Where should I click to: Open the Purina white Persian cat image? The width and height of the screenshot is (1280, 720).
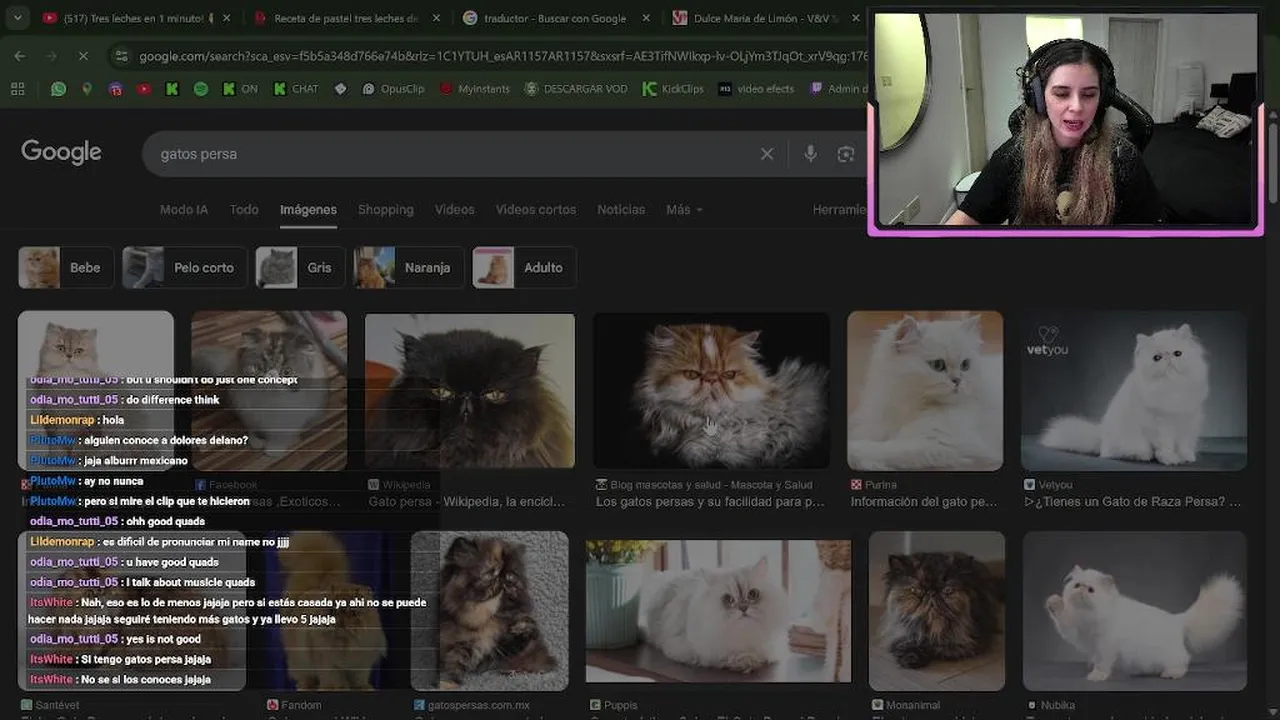pyautogui.click(x=925, y=390)
